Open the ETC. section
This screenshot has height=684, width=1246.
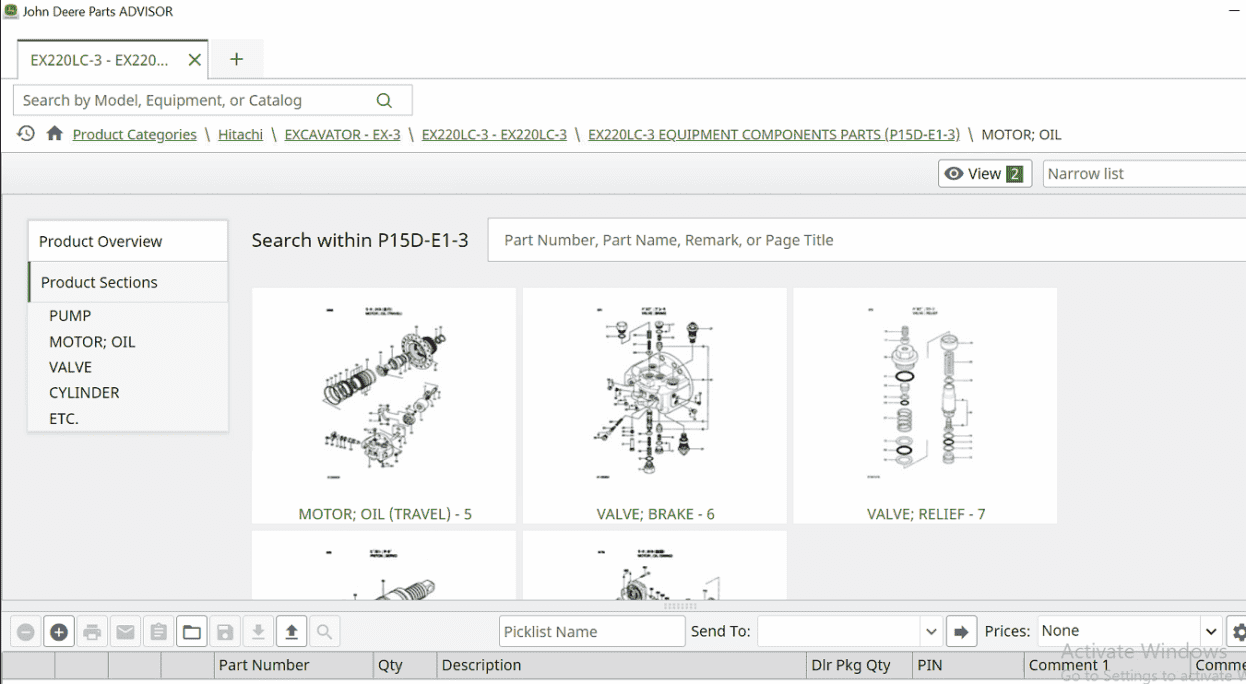pyautogui.click(x=64, y=419)
